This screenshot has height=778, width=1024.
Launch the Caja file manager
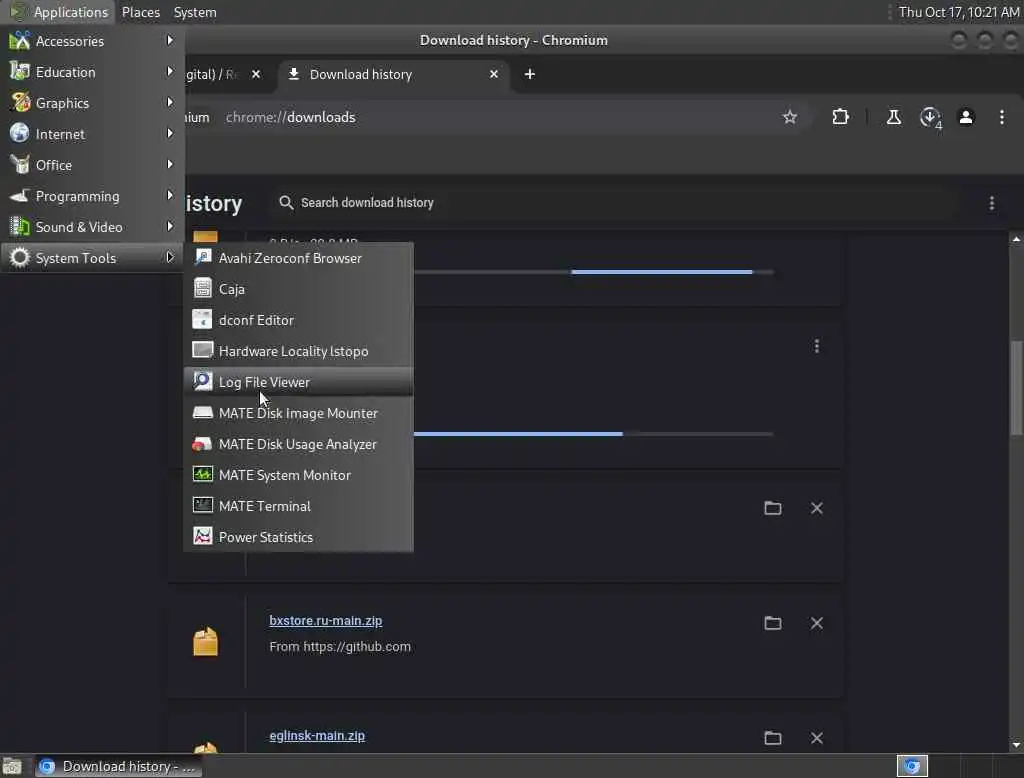298,289
